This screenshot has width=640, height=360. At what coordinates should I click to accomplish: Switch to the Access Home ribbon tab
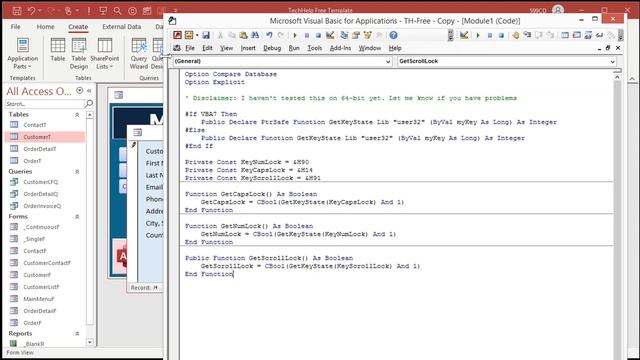pyautogui.click(x=45, y=27)
